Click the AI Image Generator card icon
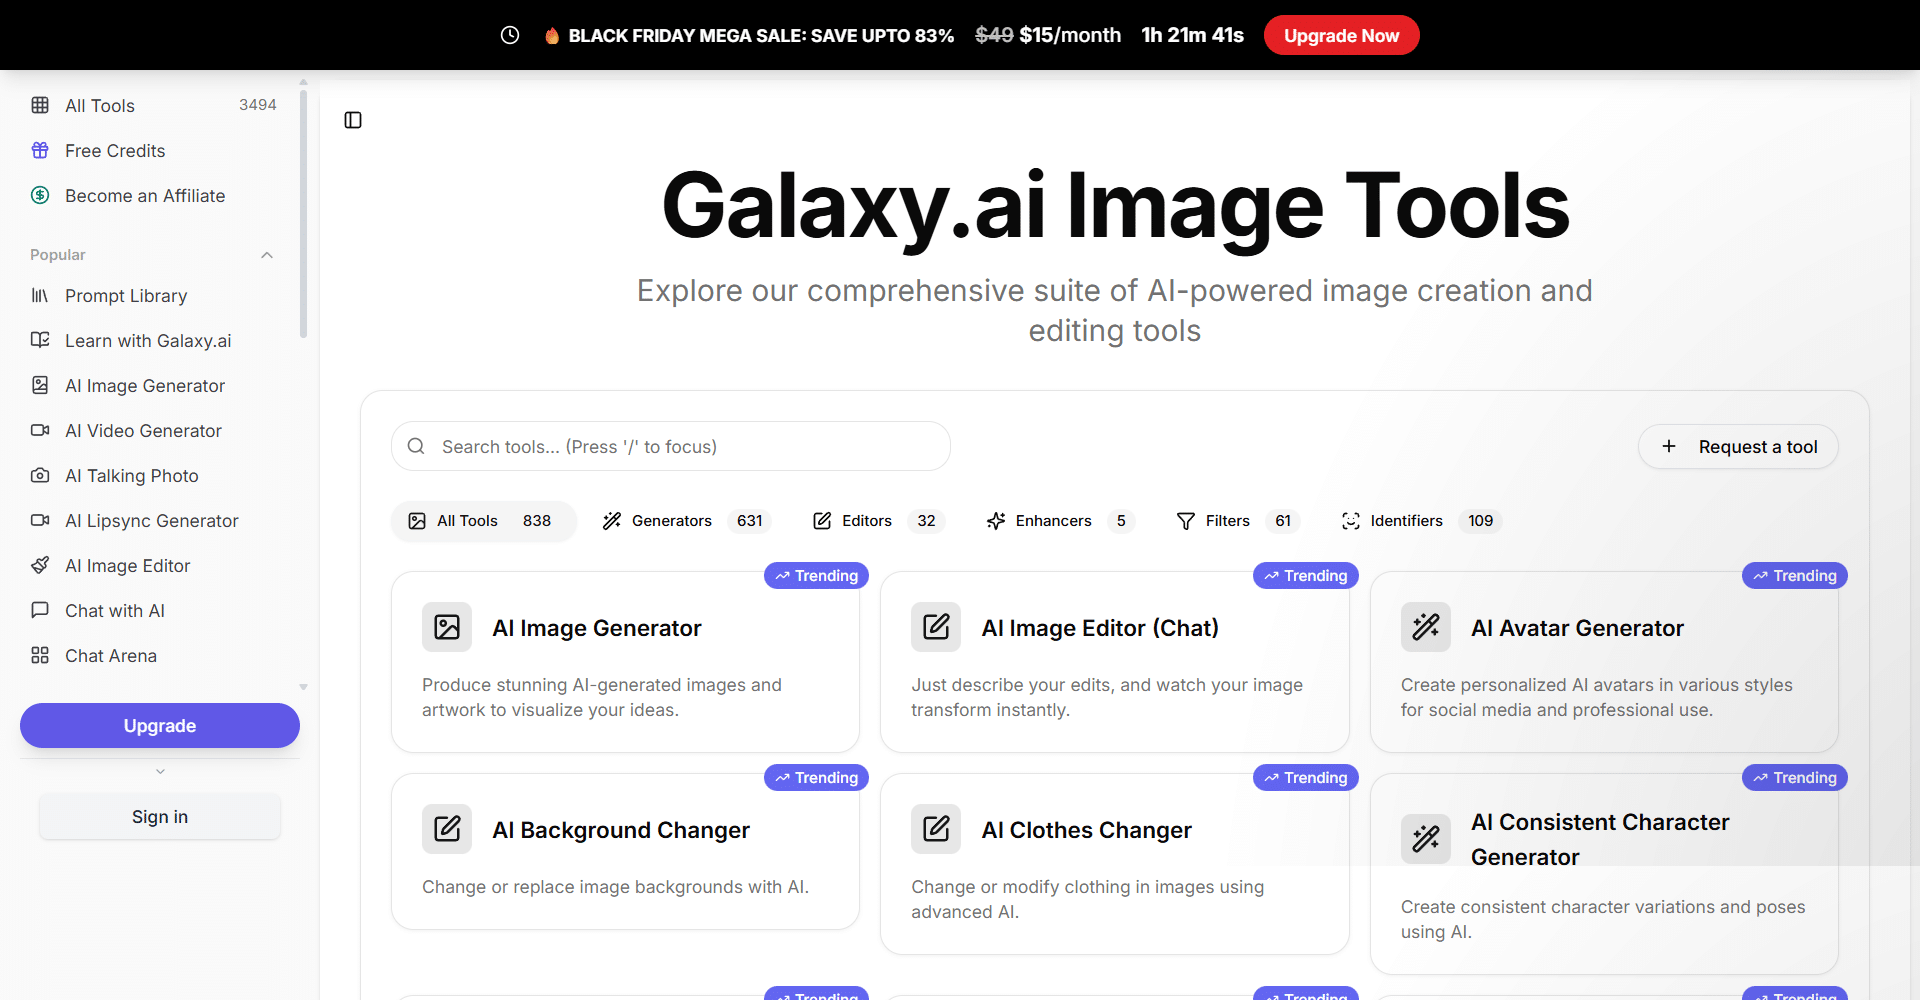1920x1000 pixels. tap(447, 627)
